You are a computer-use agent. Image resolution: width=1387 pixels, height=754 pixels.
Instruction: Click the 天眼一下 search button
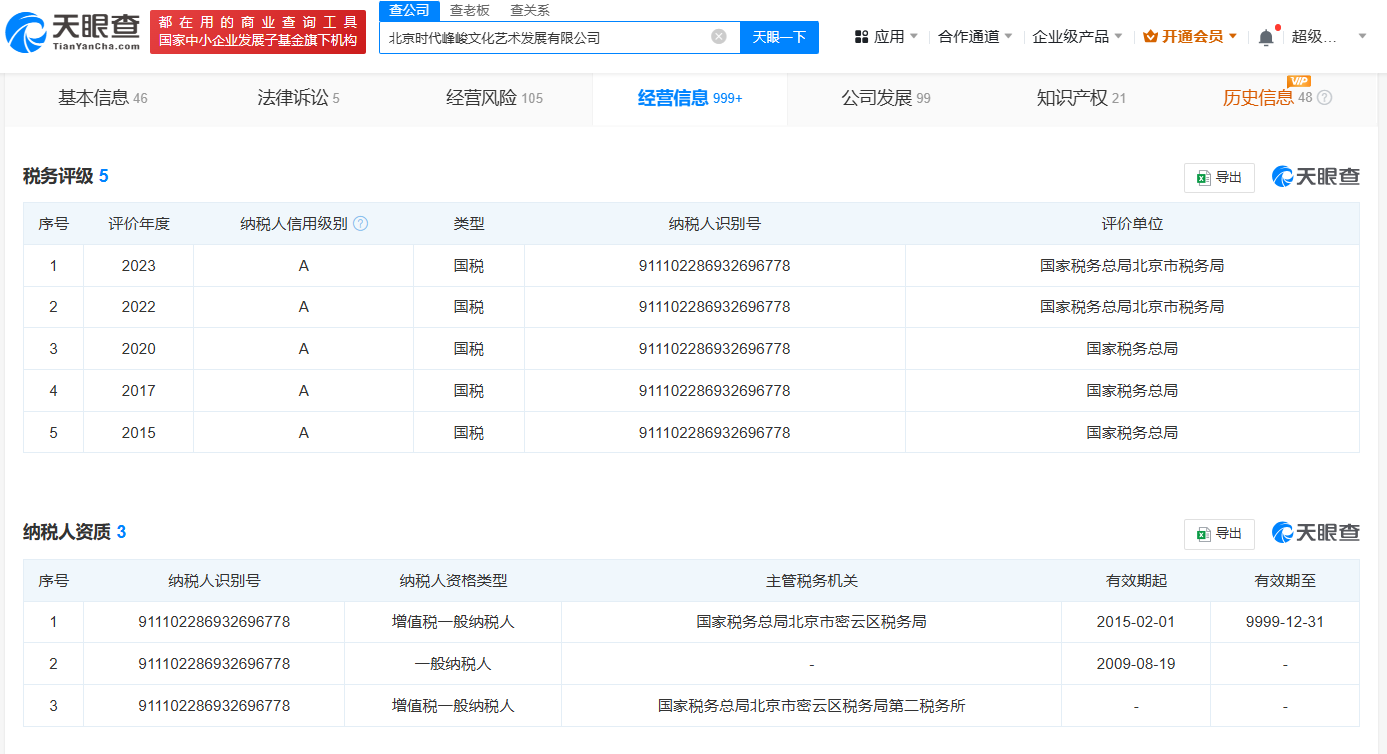779,37
